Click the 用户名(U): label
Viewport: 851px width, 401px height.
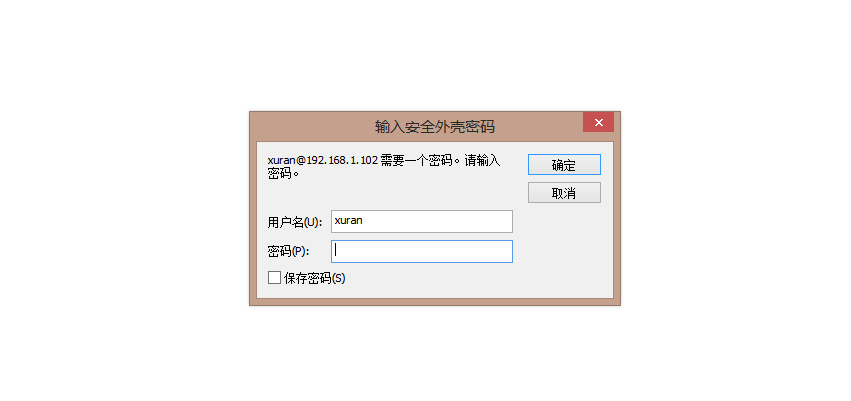tap(295, 222)
